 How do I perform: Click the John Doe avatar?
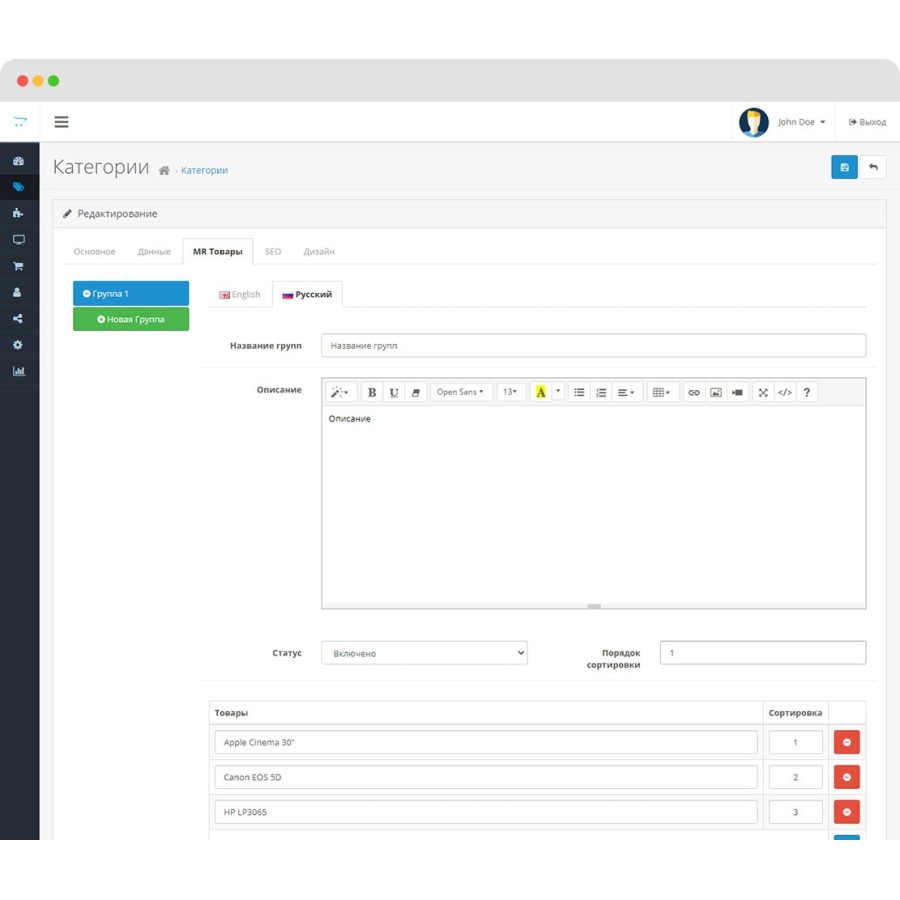(754, 122)
